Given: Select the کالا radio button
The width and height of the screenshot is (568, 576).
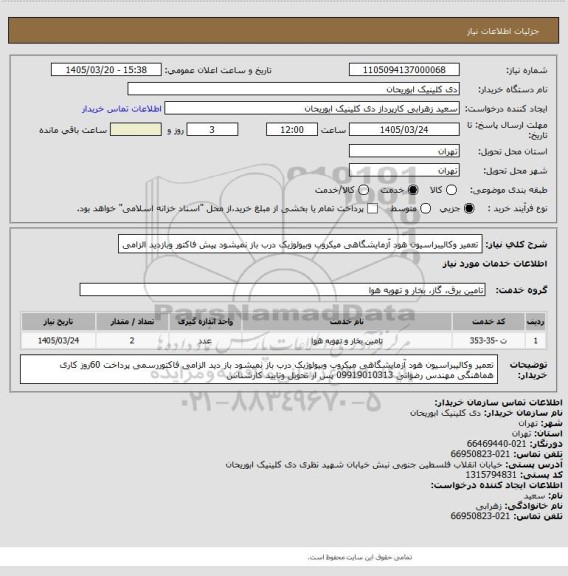Looking at the screenshot, I should [x=451, y=190].
